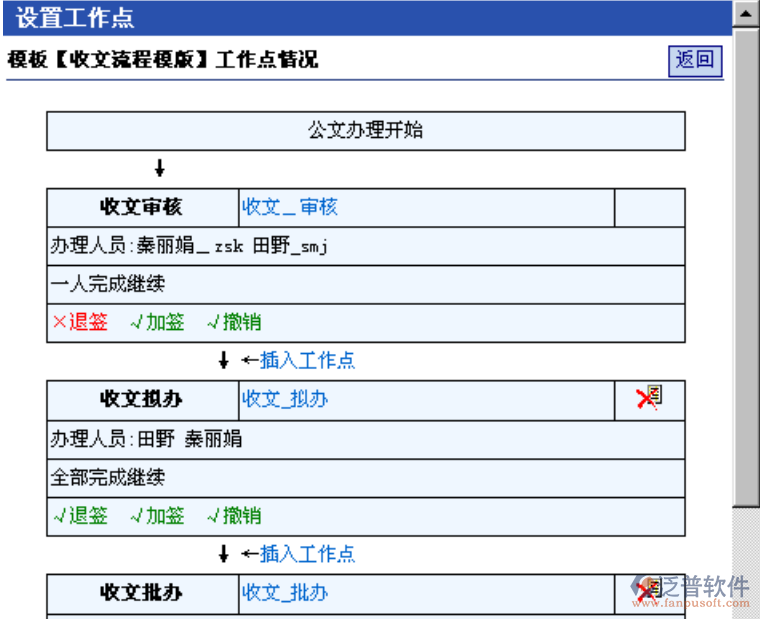Click the 办理人员:田野 秦丽娟 row
This screenshot has width=760, height=619.
[366, 440]
